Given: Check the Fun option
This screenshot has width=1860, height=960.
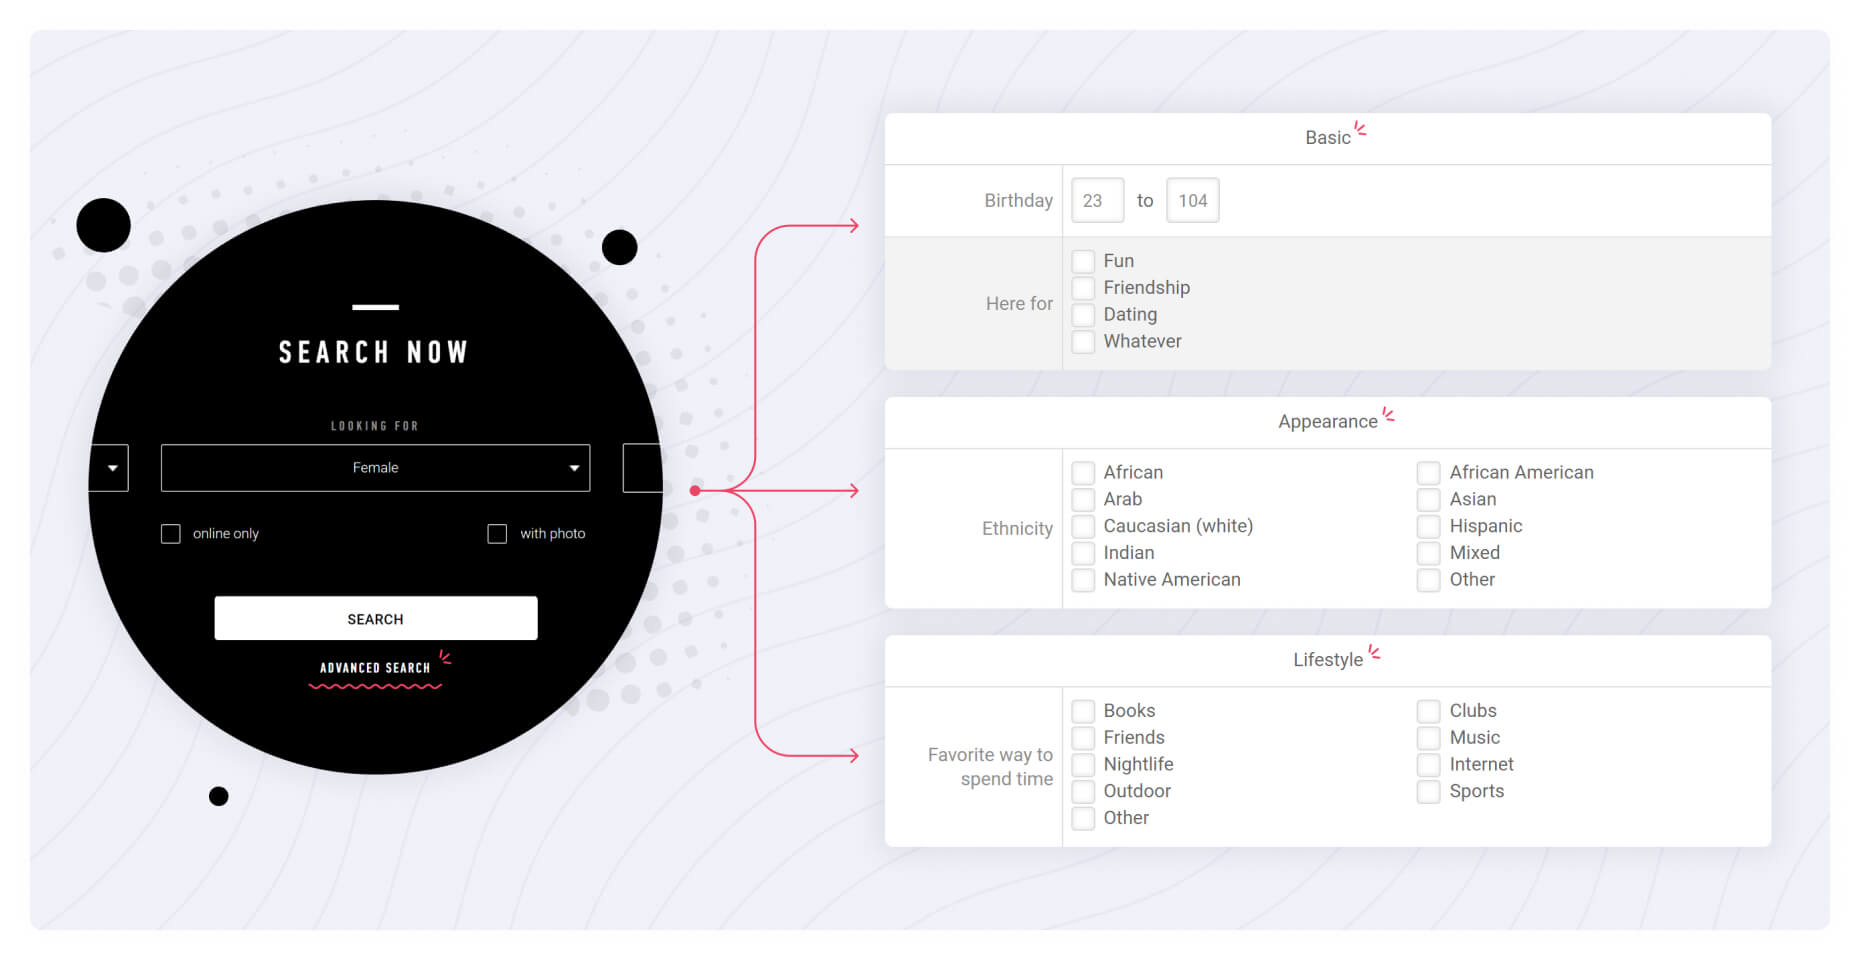Looking at the screenshot, I should 1083,262.
